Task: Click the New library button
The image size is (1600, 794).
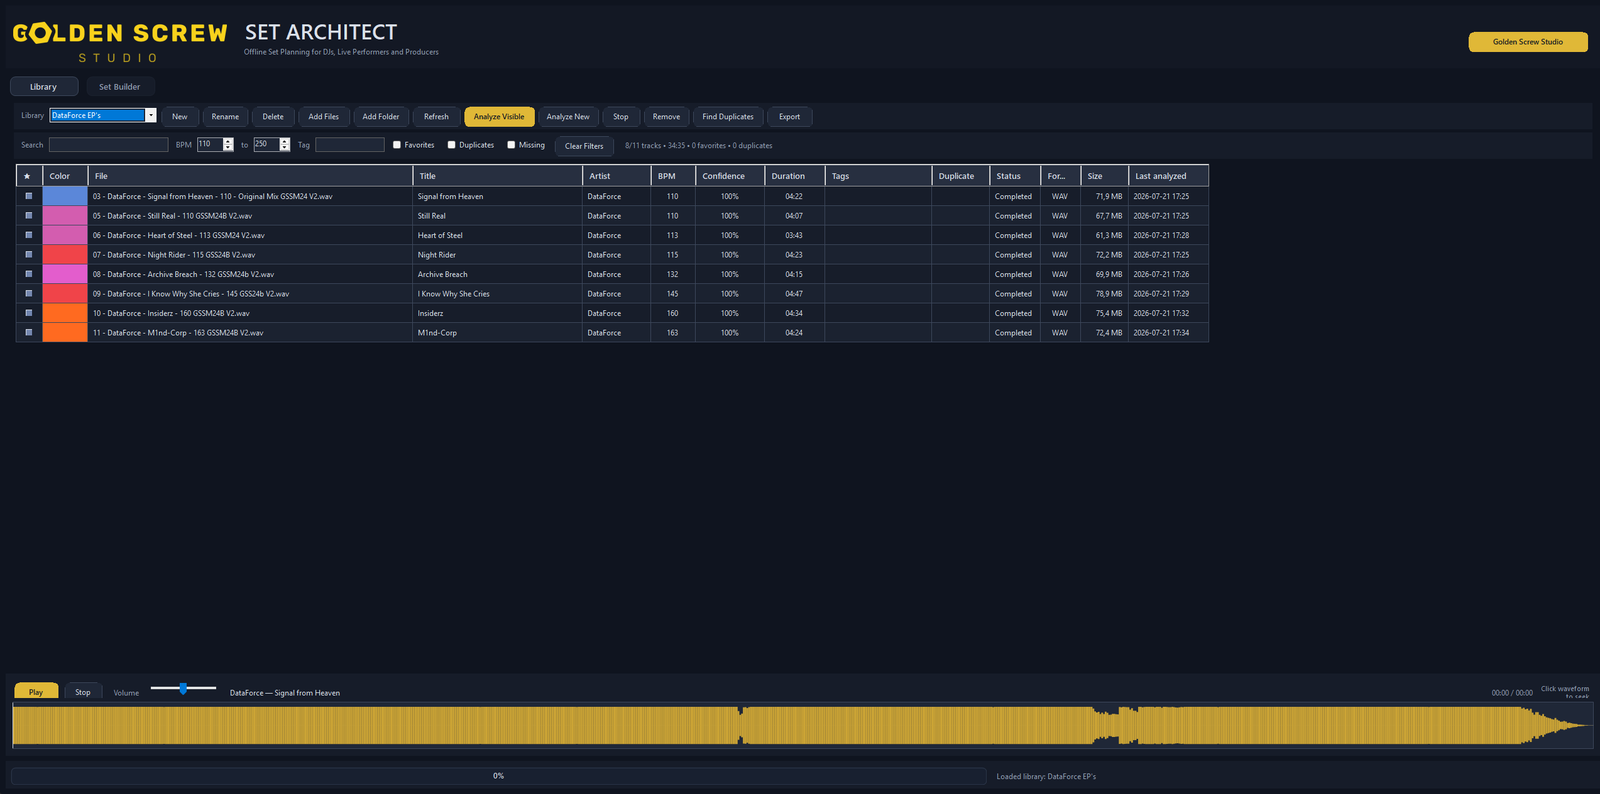Action: pos(180,117)
